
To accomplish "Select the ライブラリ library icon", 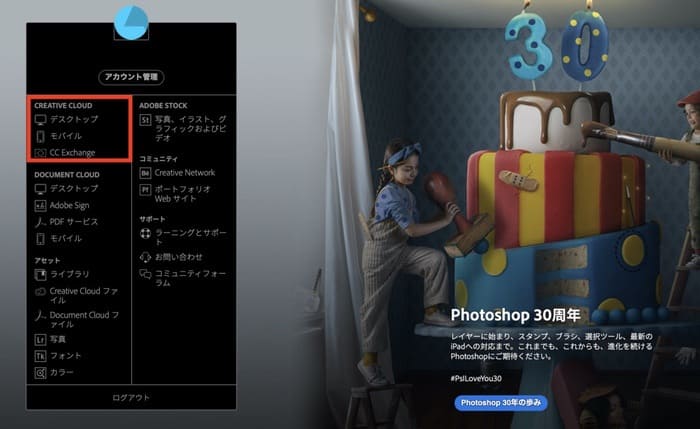I will [x=40, y=273].
